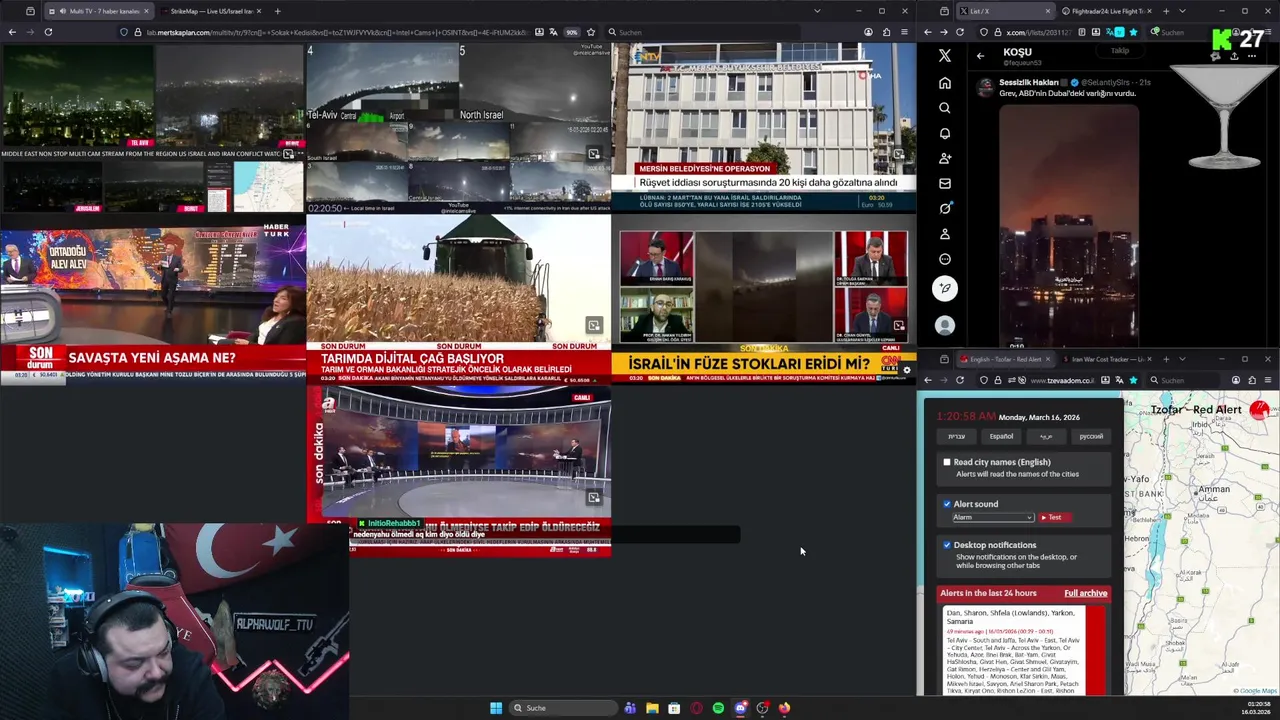
Task: Click X account avatar at sidebar bottom
Action: 945,325
